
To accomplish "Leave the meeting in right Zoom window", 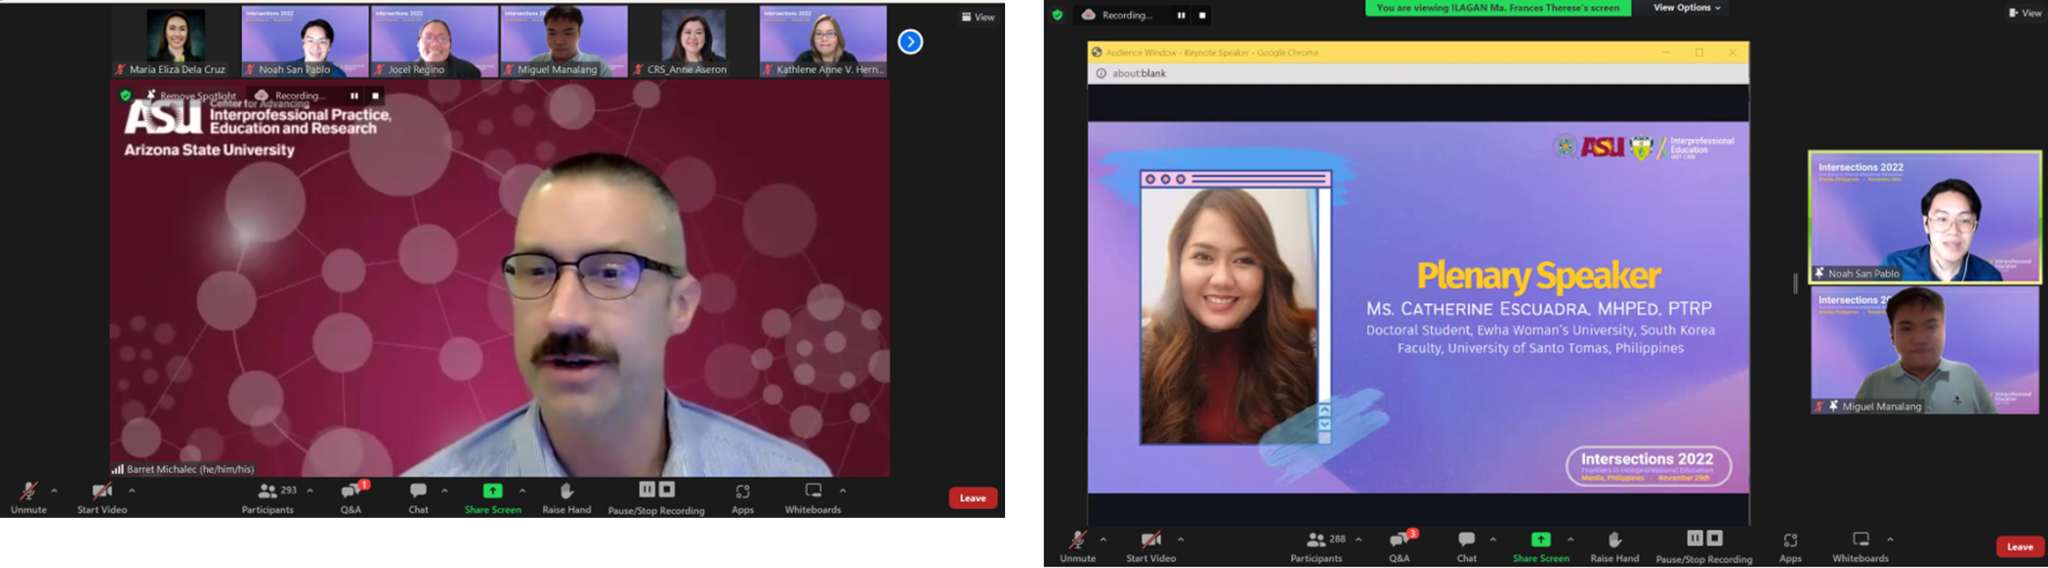I will pyautogui.click(x=2020, y=547).
